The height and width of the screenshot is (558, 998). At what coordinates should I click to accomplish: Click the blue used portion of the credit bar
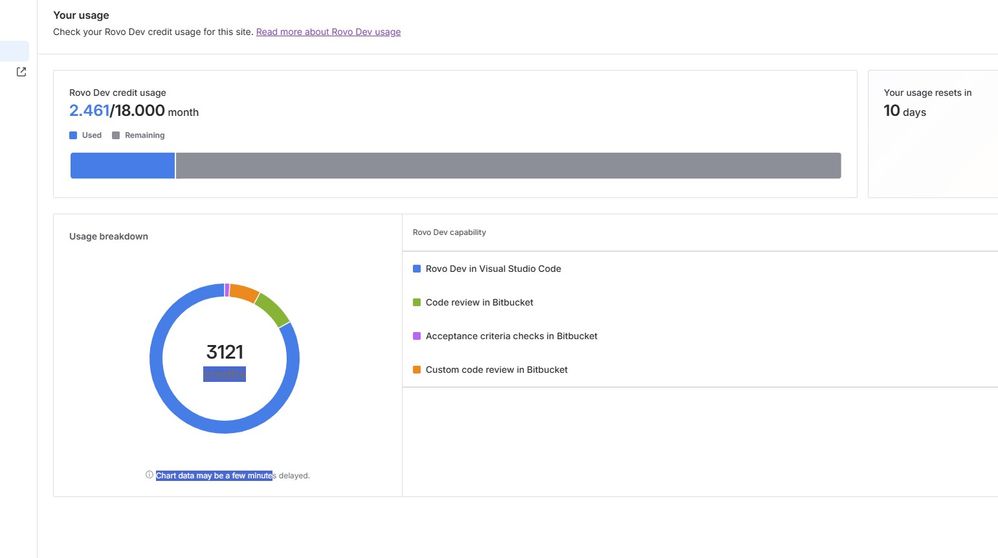coord(122,165)
